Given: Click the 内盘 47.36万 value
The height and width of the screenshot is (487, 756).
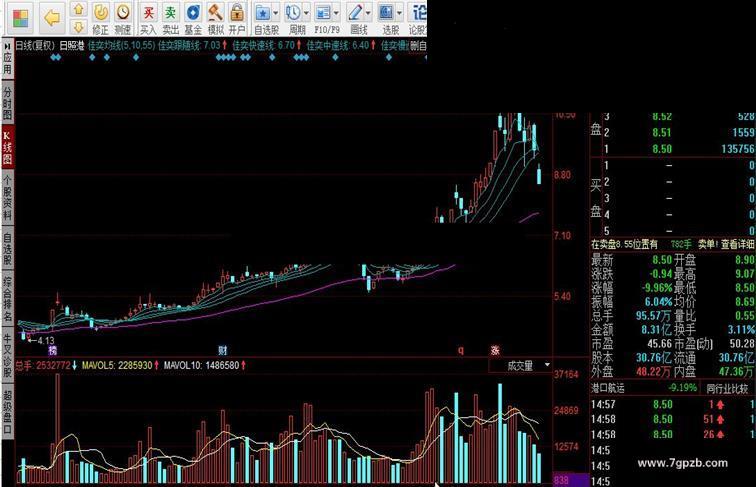Looking at the screenshot, I should click(736, 371).
